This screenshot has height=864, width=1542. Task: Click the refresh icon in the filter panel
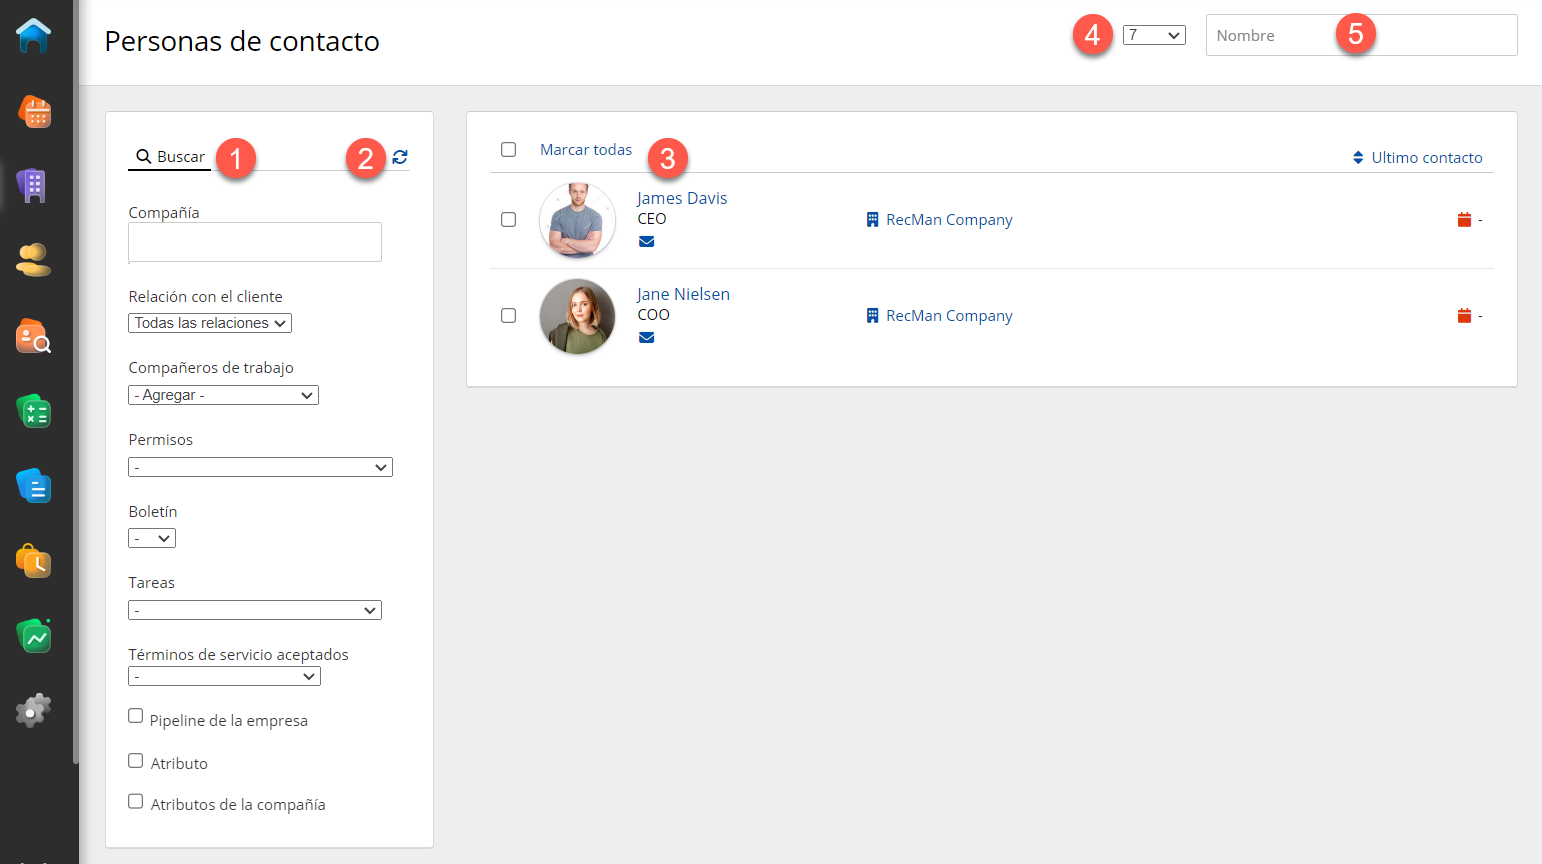click(400, 157)
